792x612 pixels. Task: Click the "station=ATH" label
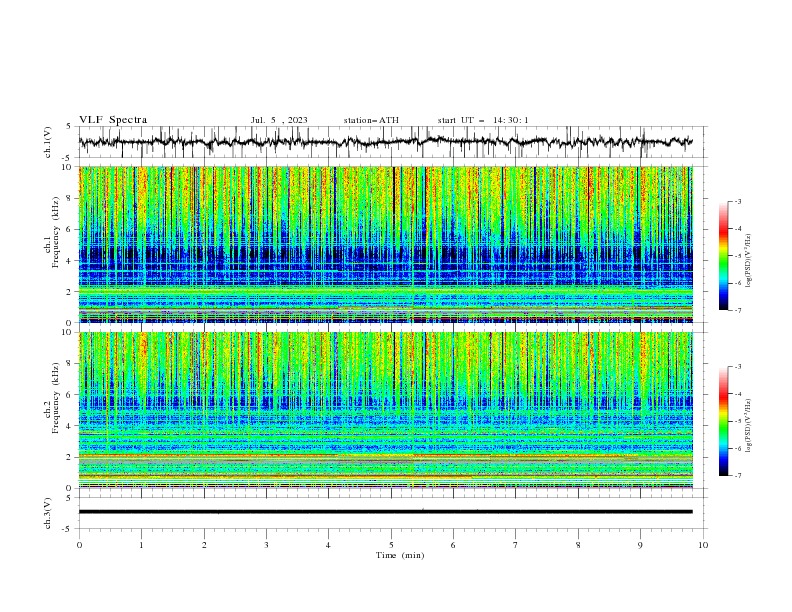pos(371,120)
